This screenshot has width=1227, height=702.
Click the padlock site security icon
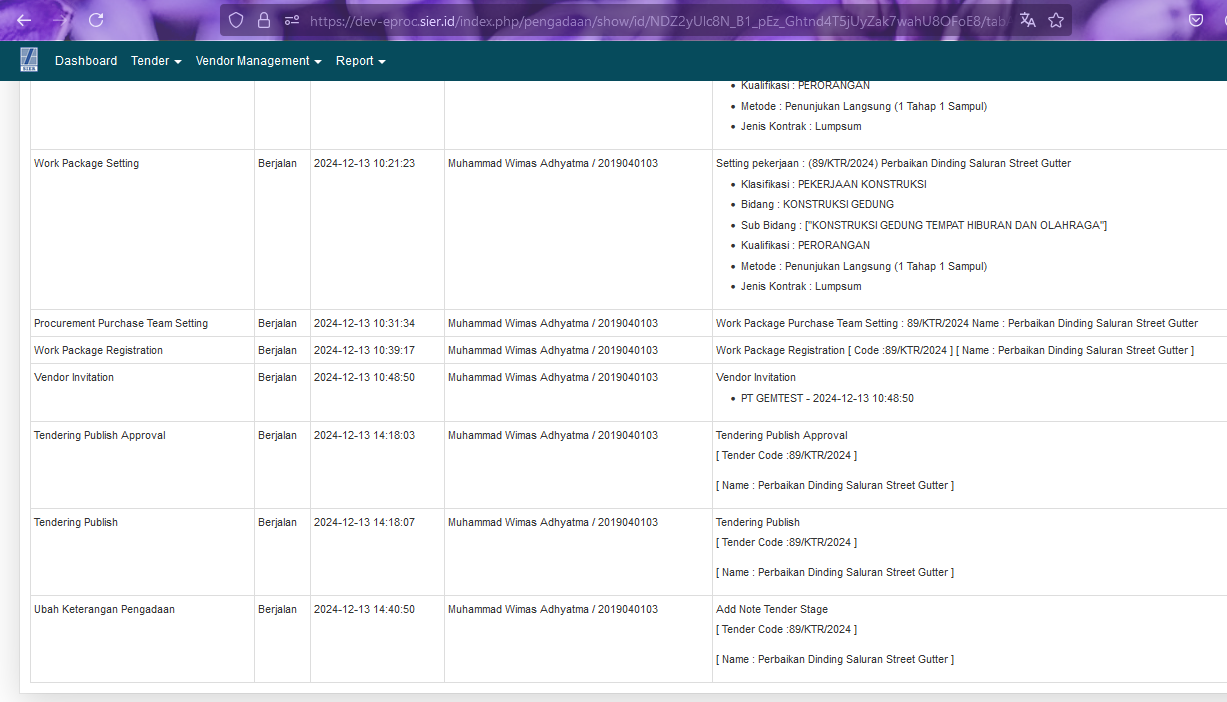click(264, 20)
